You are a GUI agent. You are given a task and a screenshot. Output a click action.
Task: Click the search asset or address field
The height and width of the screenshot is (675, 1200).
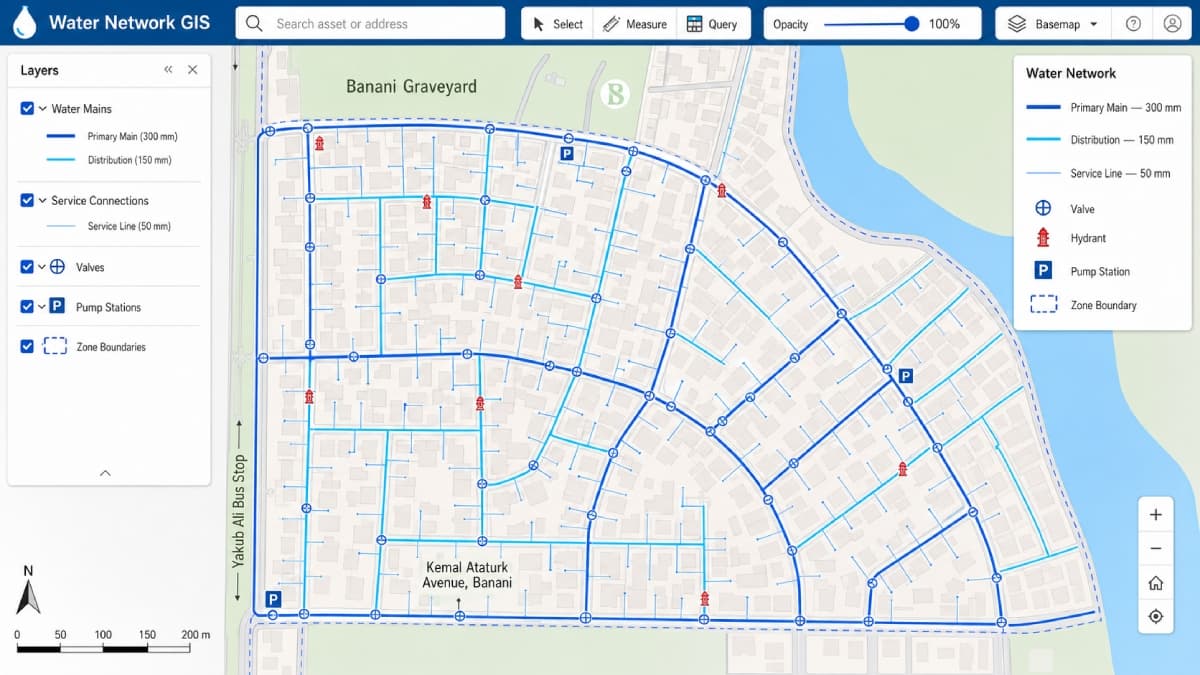point(370,23)
